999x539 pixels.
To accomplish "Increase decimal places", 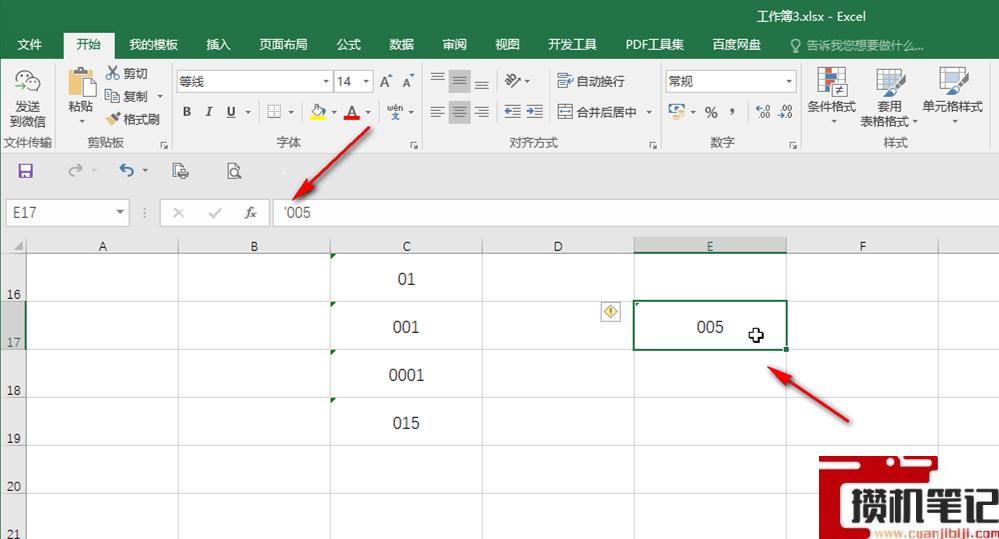I will [763, 112].
